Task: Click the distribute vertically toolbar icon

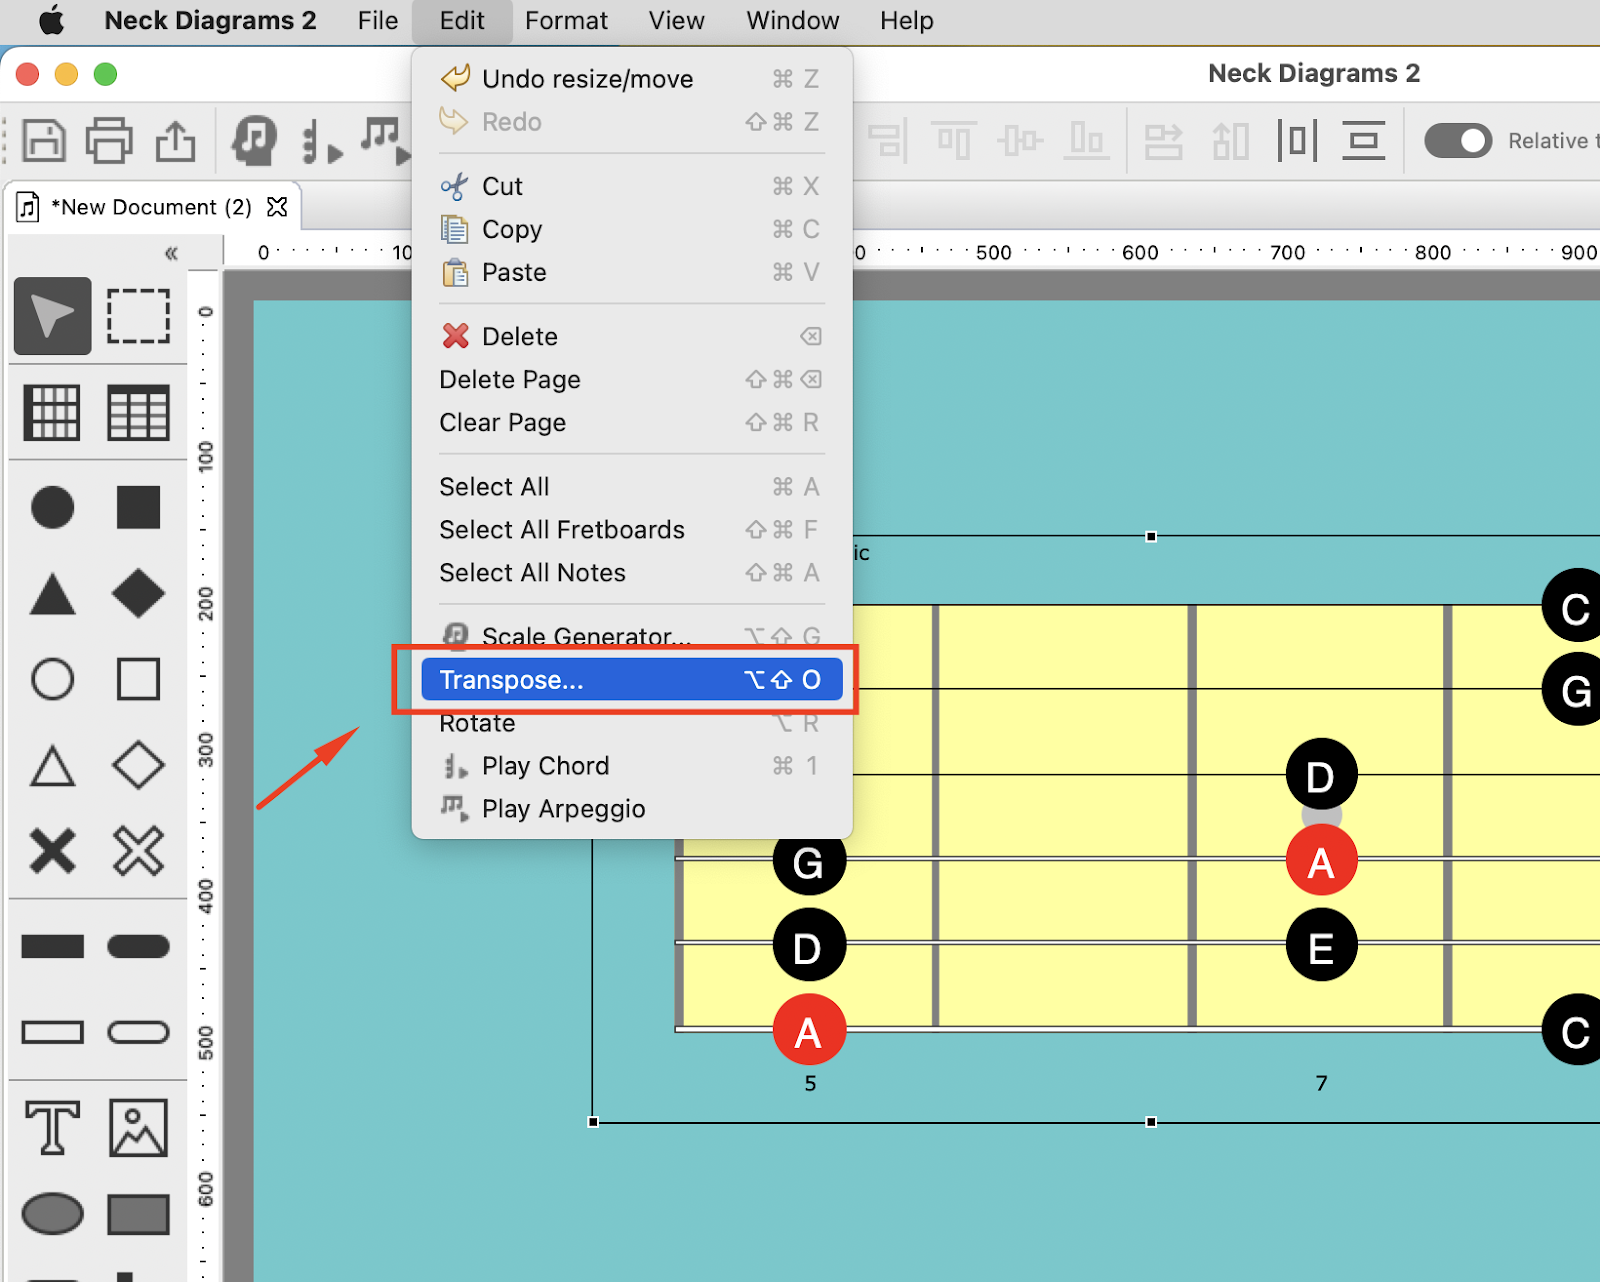Action: pos(1363,141)
